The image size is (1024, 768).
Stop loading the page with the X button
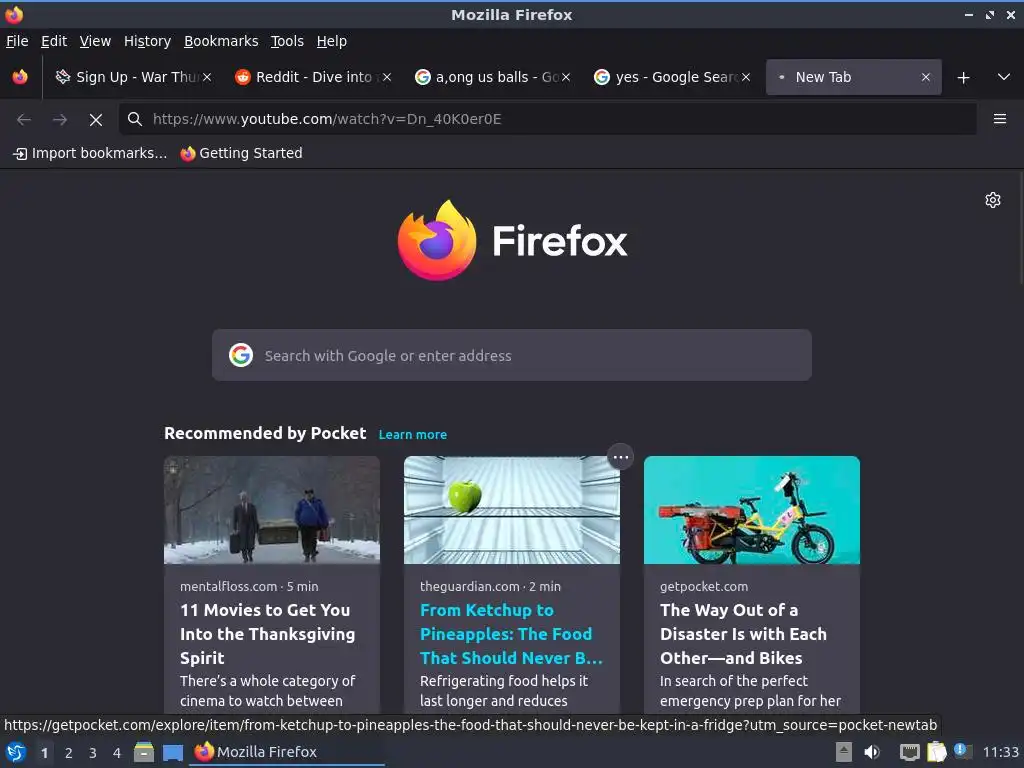(96, 120)
